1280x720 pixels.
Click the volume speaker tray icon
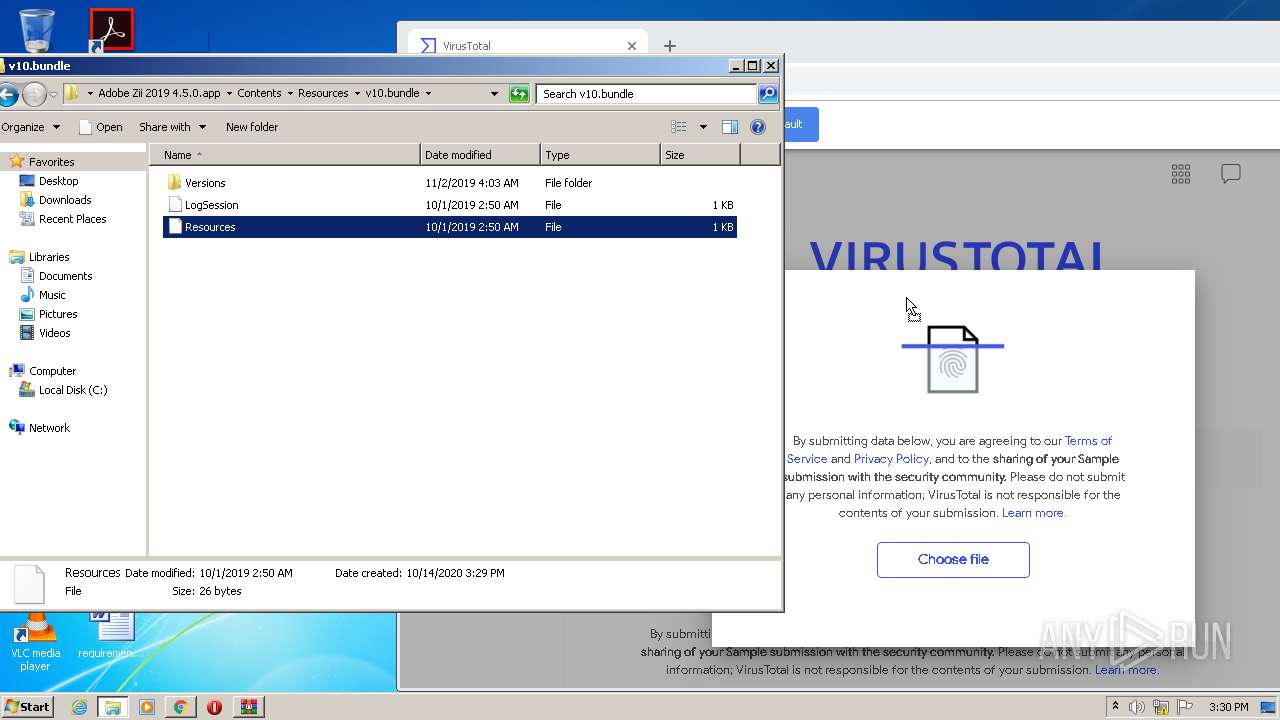click(1137, 707)
